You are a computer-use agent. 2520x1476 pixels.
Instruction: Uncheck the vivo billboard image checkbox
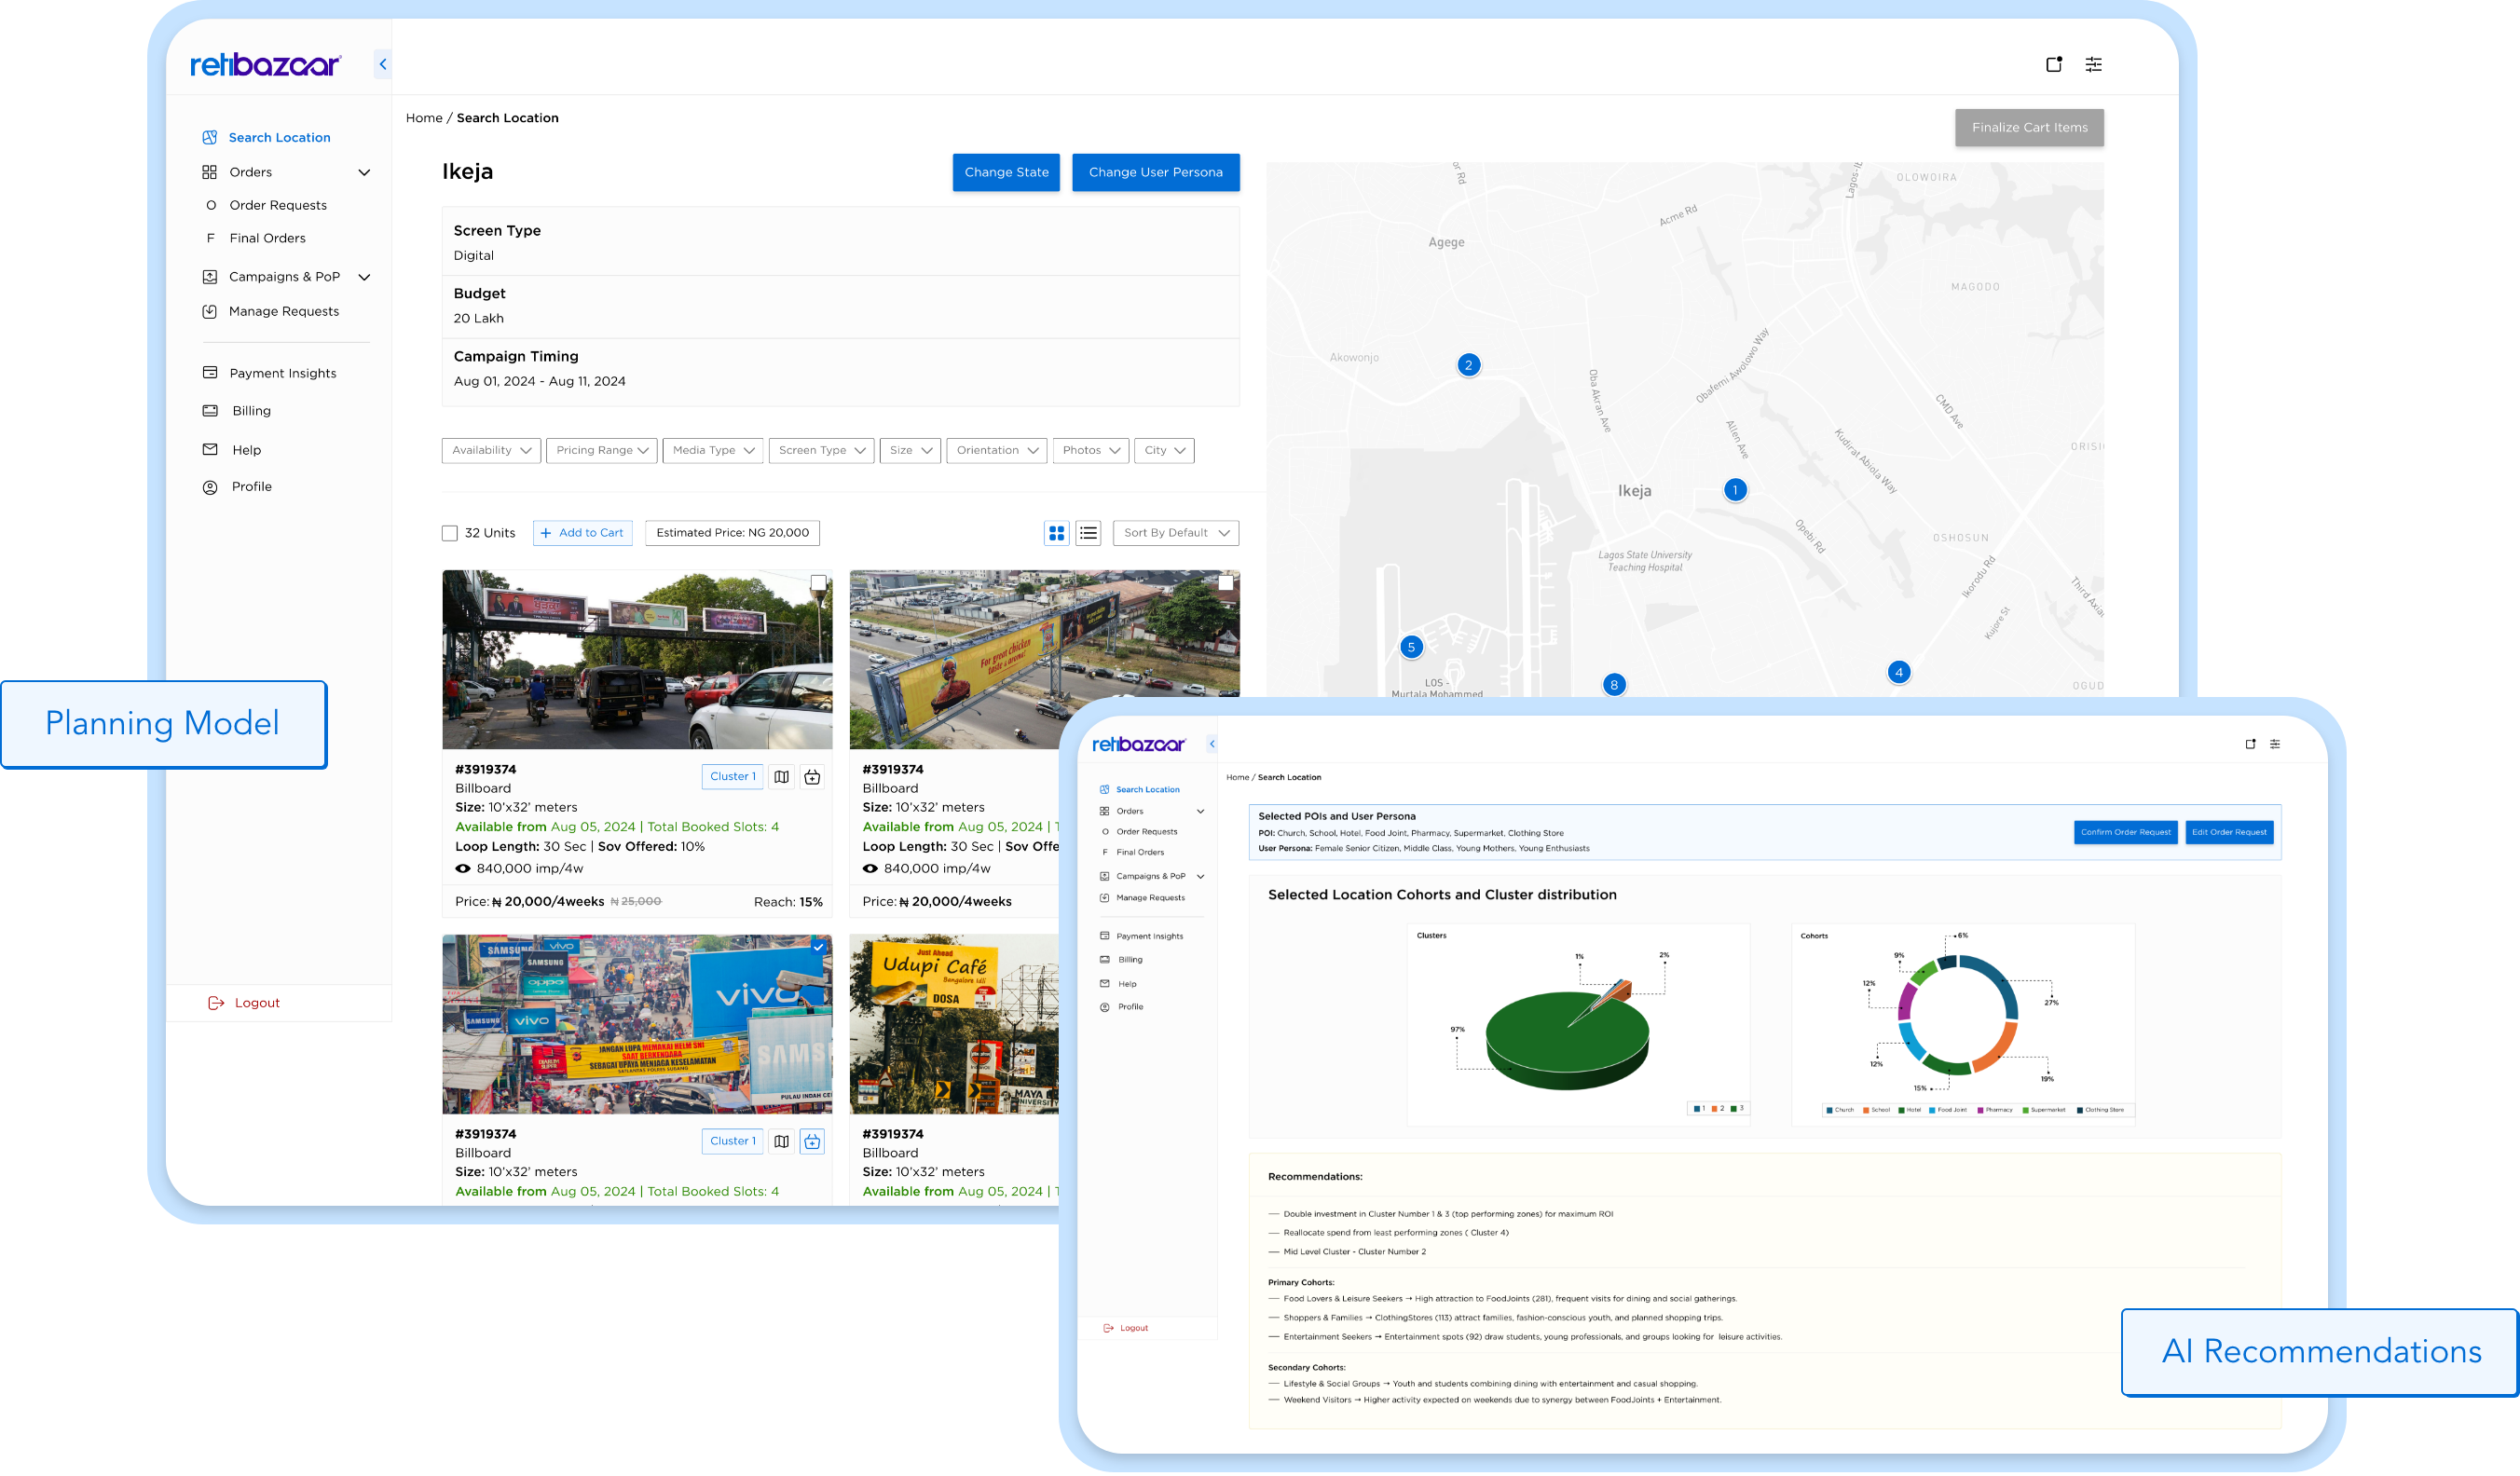(x=818, y=947)
